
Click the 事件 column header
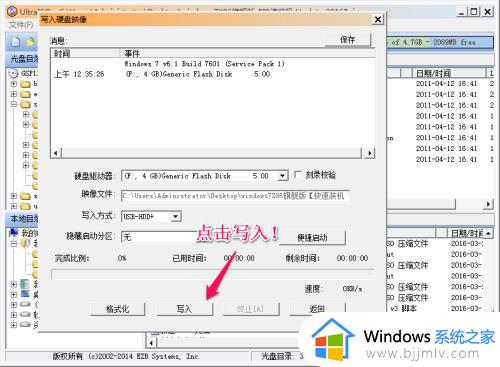[x=247, y=53]
